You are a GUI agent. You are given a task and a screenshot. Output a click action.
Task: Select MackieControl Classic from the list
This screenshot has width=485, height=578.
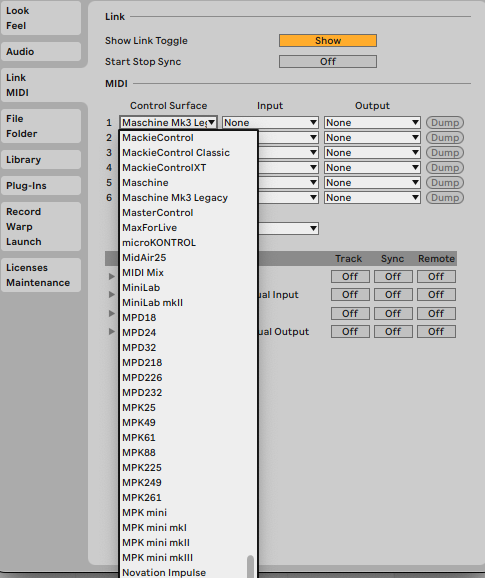point(188,153)
